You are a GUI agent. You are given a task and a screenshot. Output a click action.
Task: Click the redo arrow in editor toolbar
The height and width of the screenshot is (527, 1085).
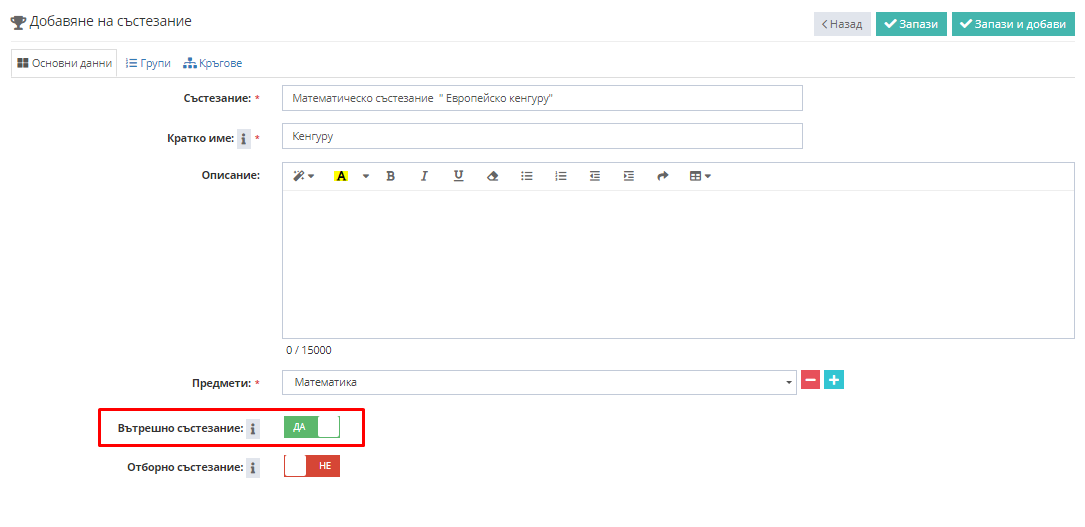(662, 176)
